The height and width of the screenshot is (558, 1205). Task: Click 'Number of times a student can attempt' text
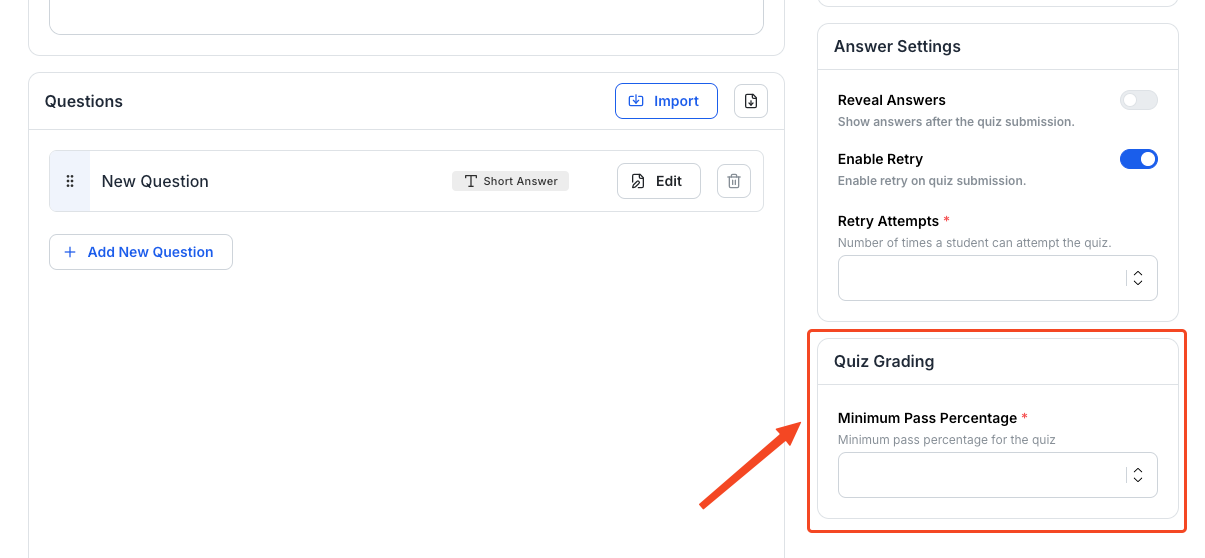coord(974,243)
